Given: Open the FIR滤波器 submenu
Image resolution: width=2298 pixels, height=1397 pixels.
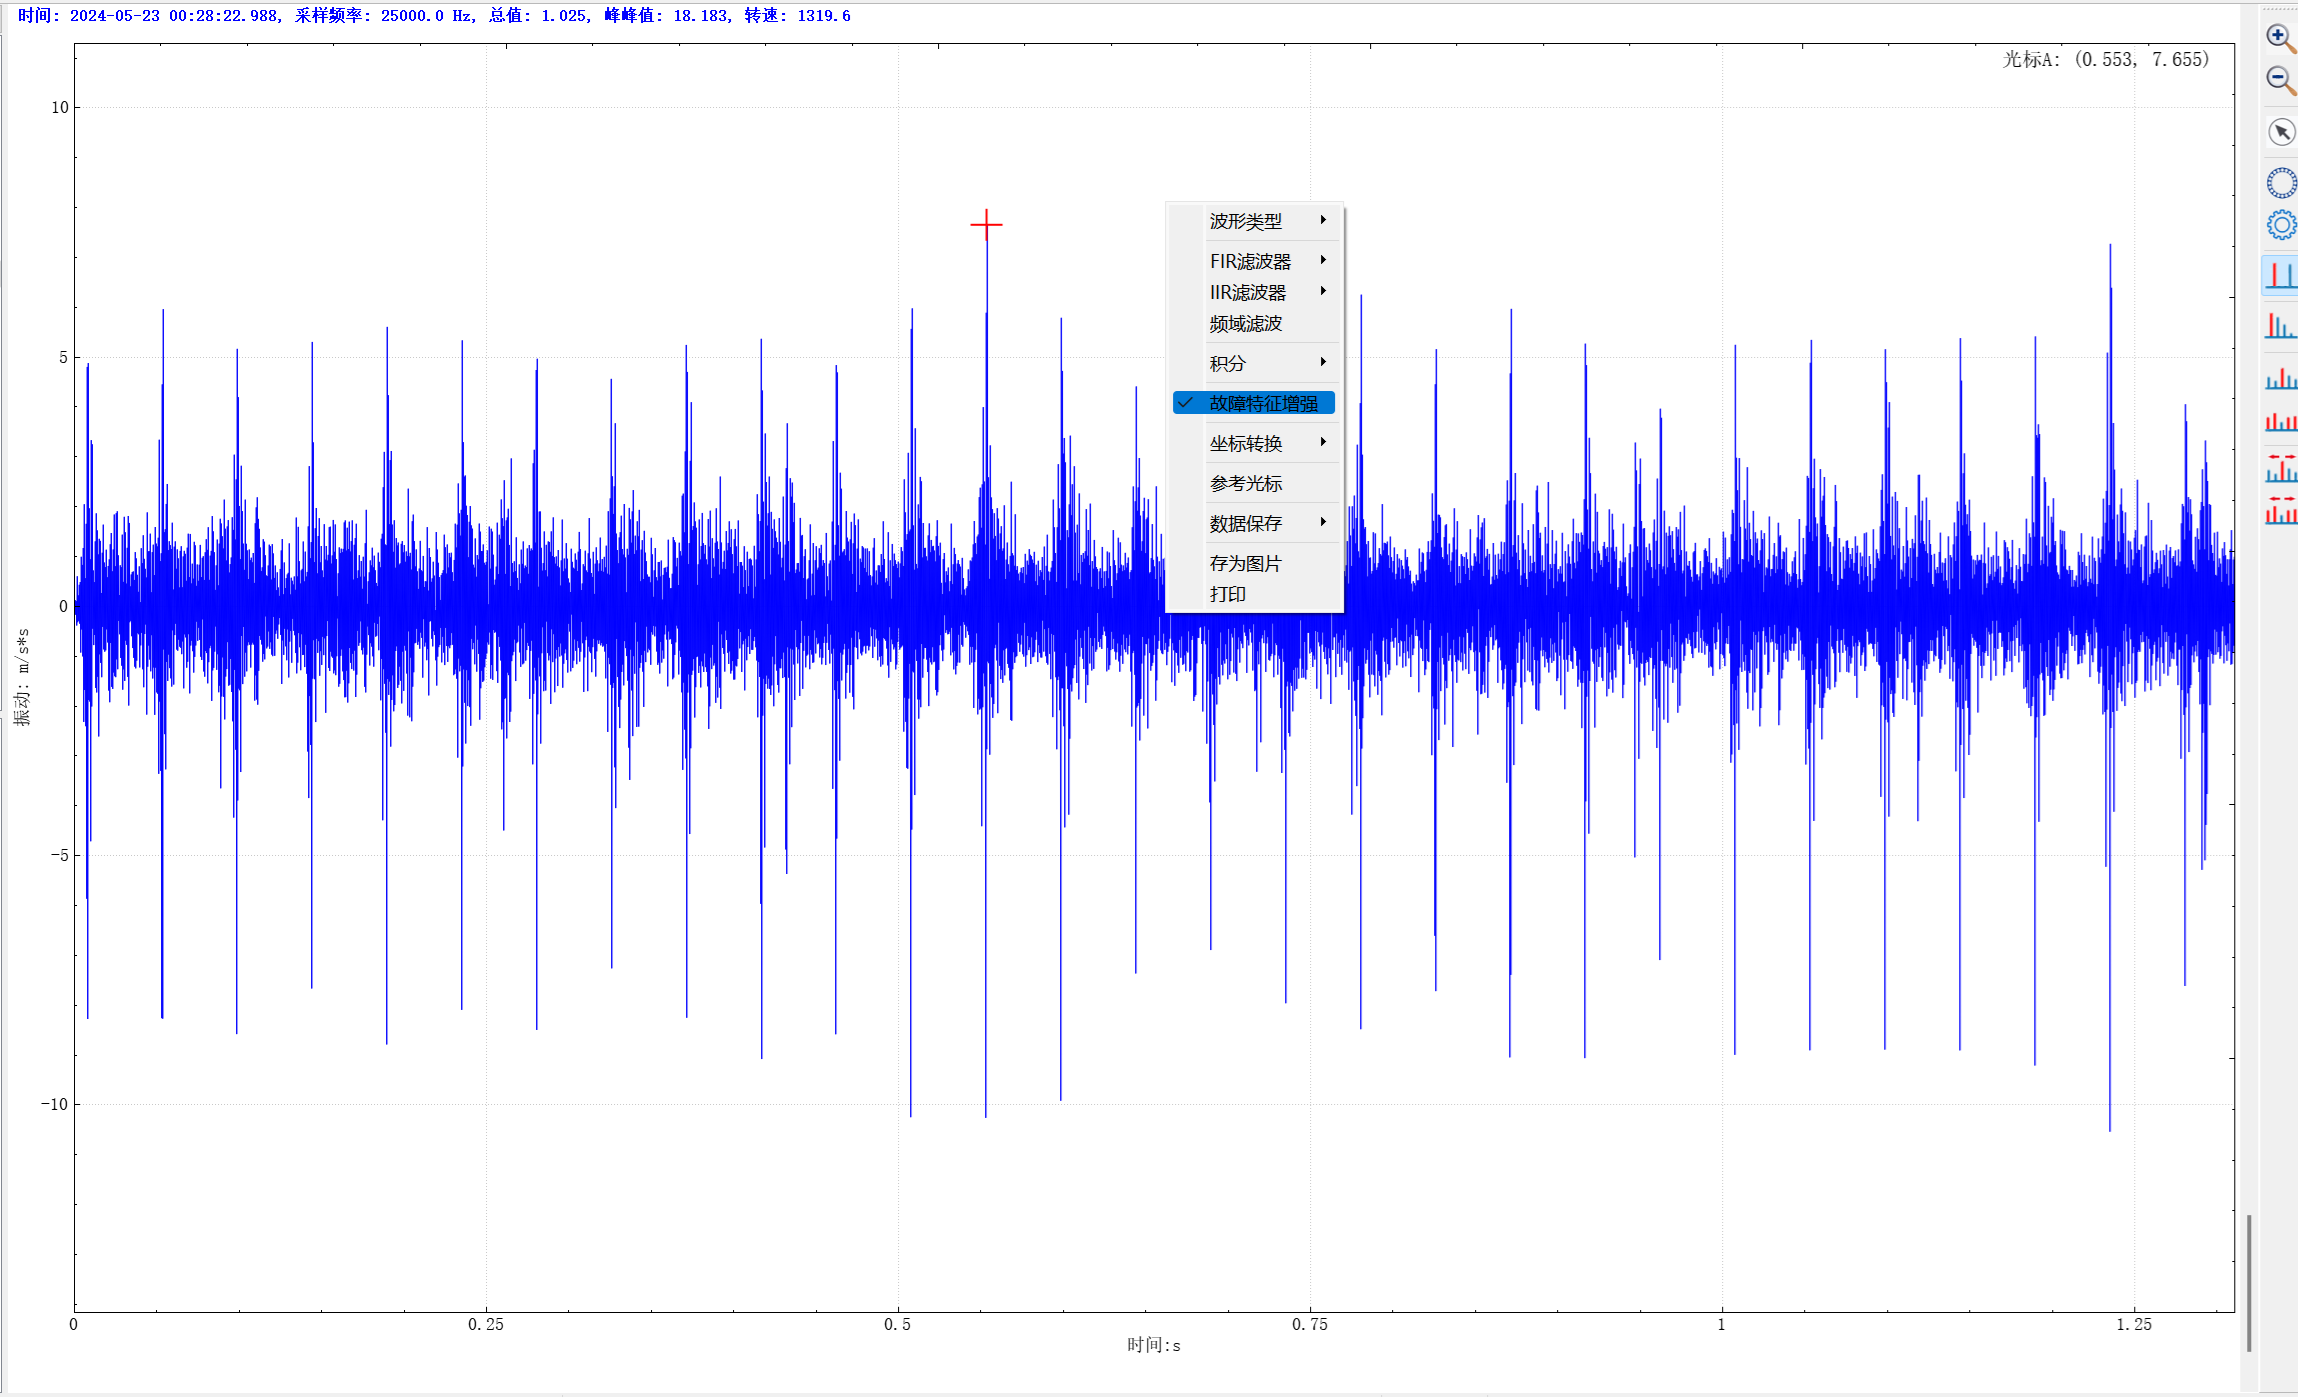Looking at the screenshot, I should click(x=1254, y=261).
